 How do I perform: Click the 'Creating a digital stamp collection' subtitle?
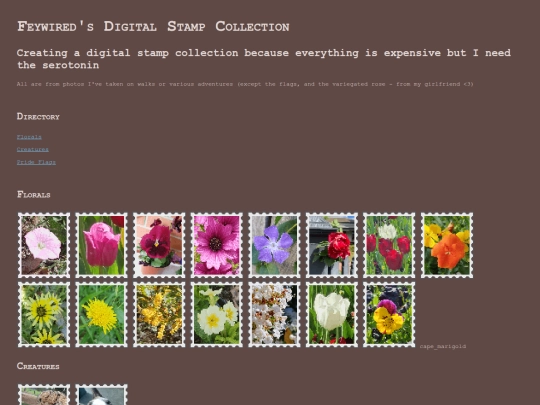(x=264, y=59)
